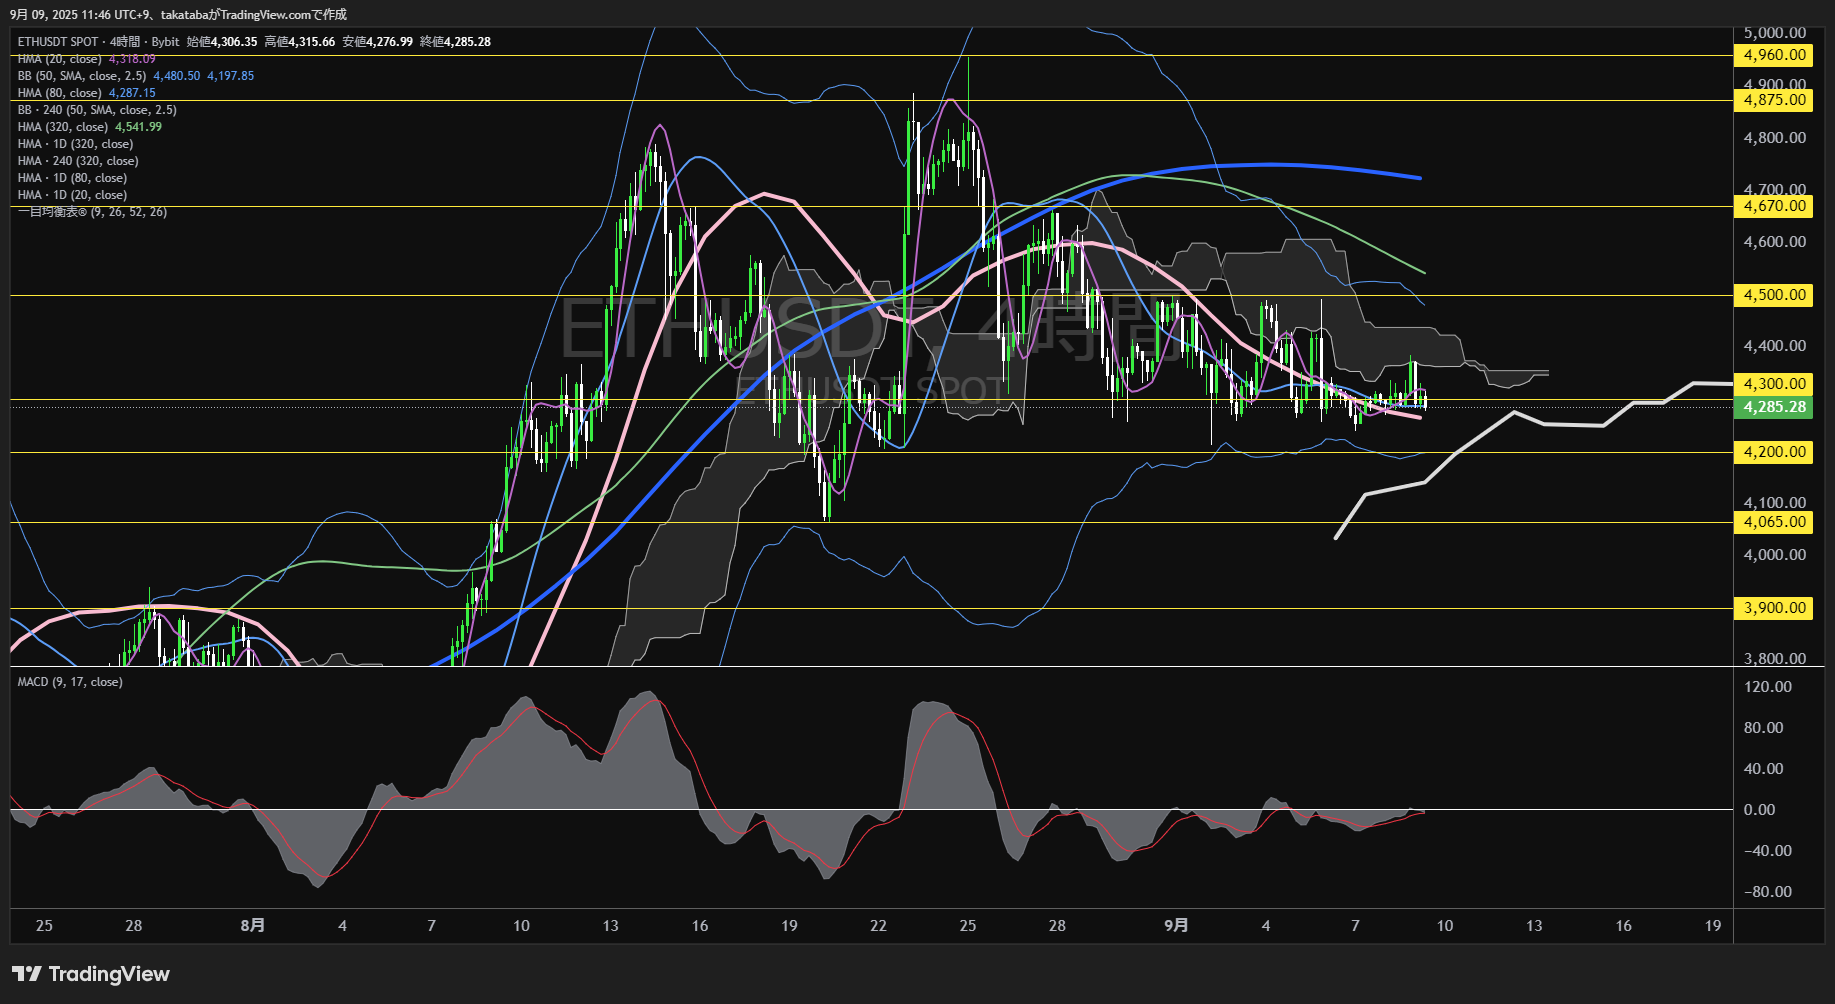Select the HMA · 240 (320, close) legend
Image resolution: width=1835 pixels, height=1004 pixels.
pos(78,161)
